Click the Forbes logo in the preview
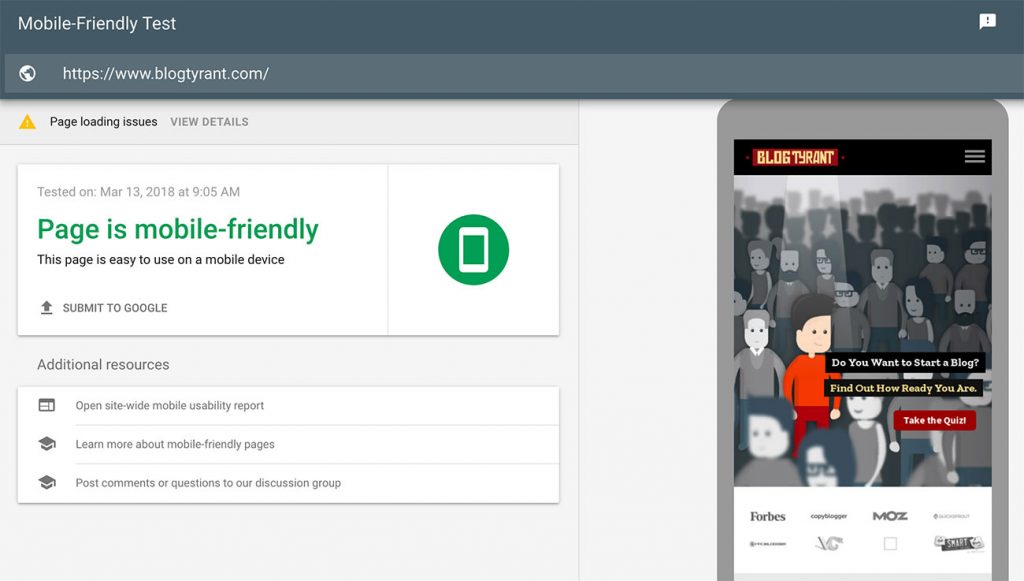Image resolution: width=1024 pixels, height=581 pixels. [x=768, y=516]
